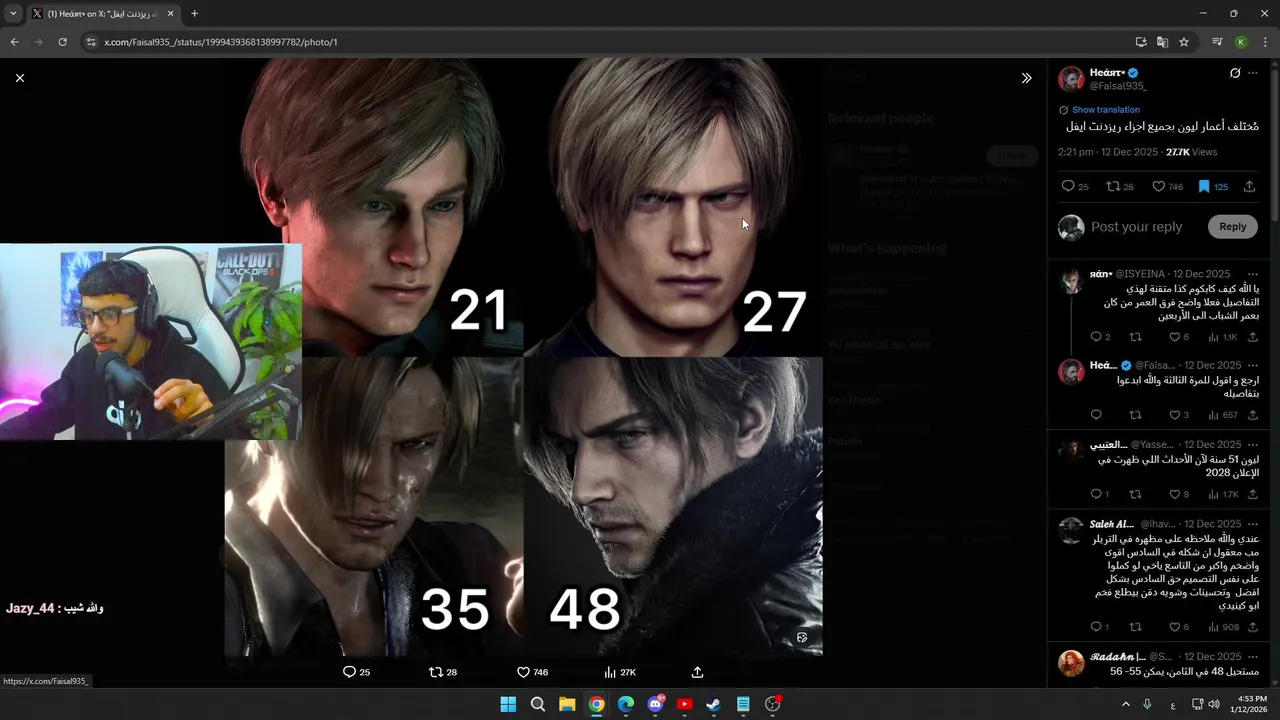Screen dimensions: 1280x720
Task: Like the author's reply showing 3
Action: (x=1179, y=415)
